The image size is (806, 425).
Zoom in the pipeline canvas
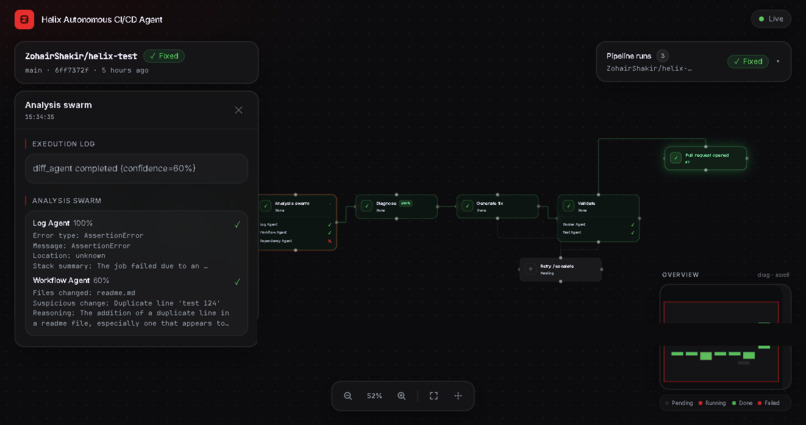(401, 396)
